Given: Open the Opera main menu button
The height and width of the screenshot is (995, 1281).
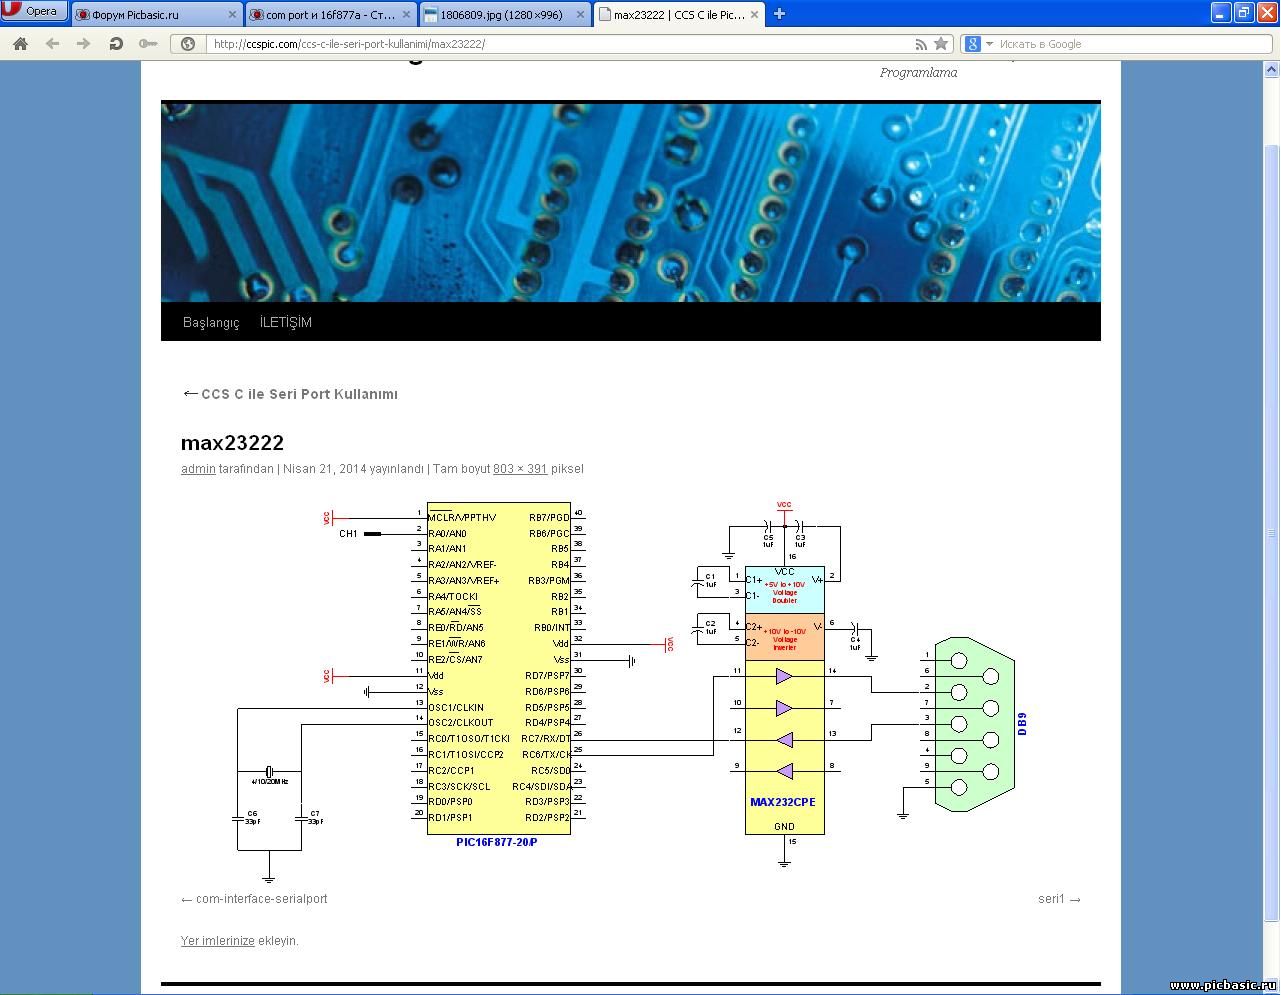Looking at the screenshot, I should (34, 11).
